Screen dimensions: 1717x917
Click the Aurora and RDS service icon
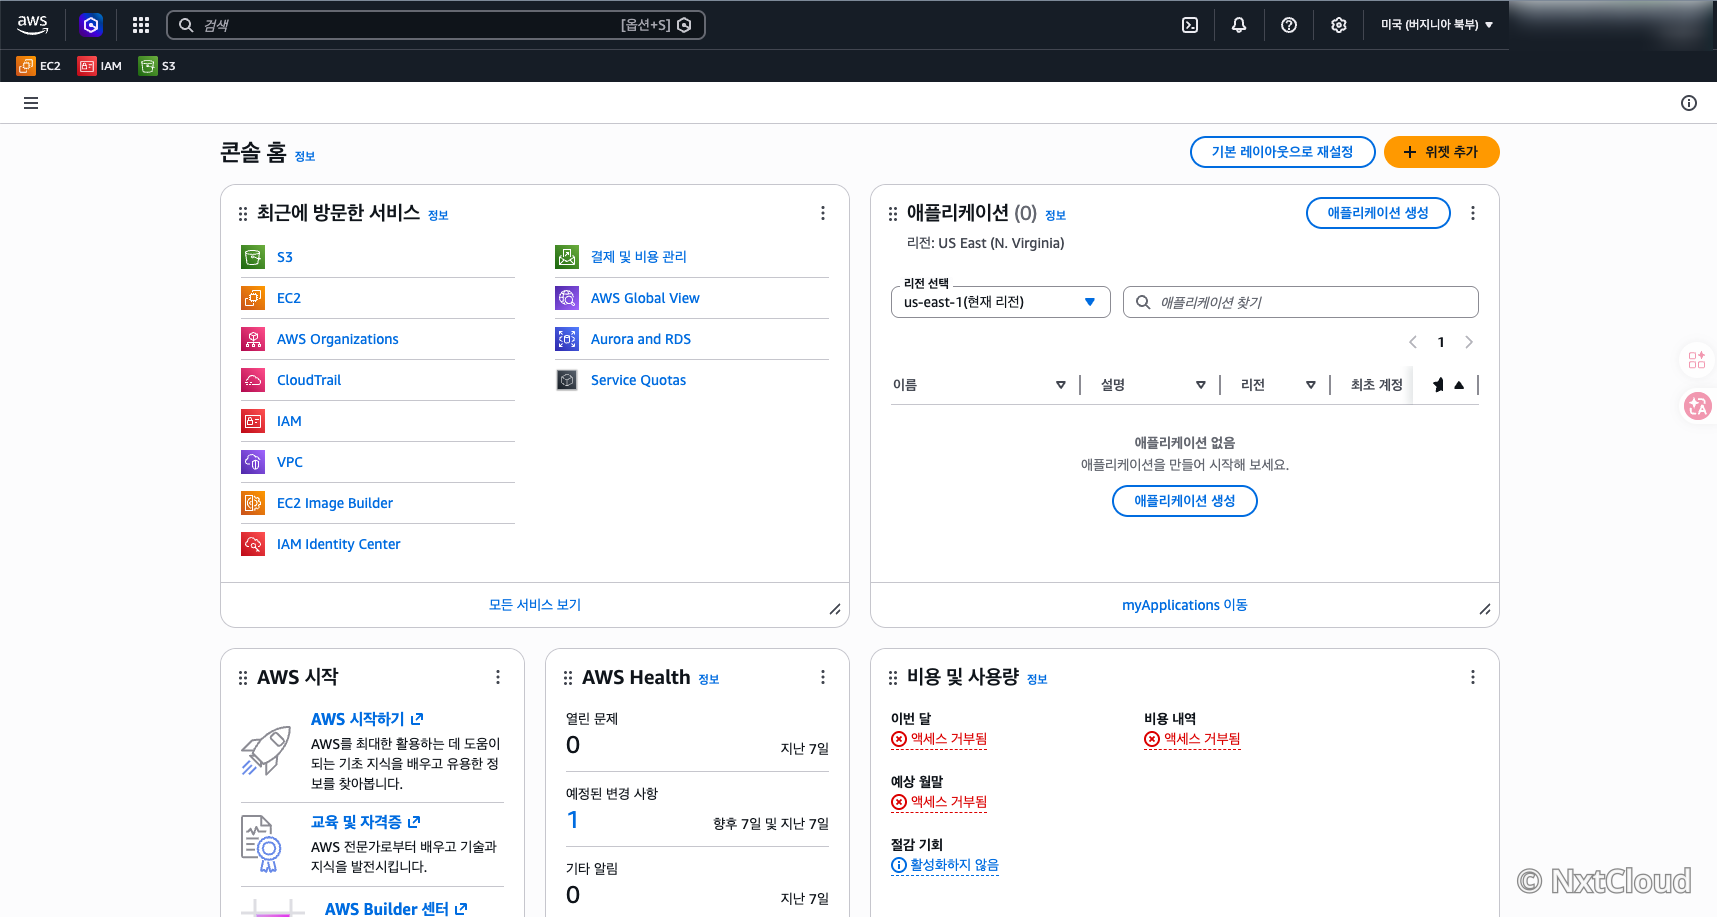[x=567, y=339]
